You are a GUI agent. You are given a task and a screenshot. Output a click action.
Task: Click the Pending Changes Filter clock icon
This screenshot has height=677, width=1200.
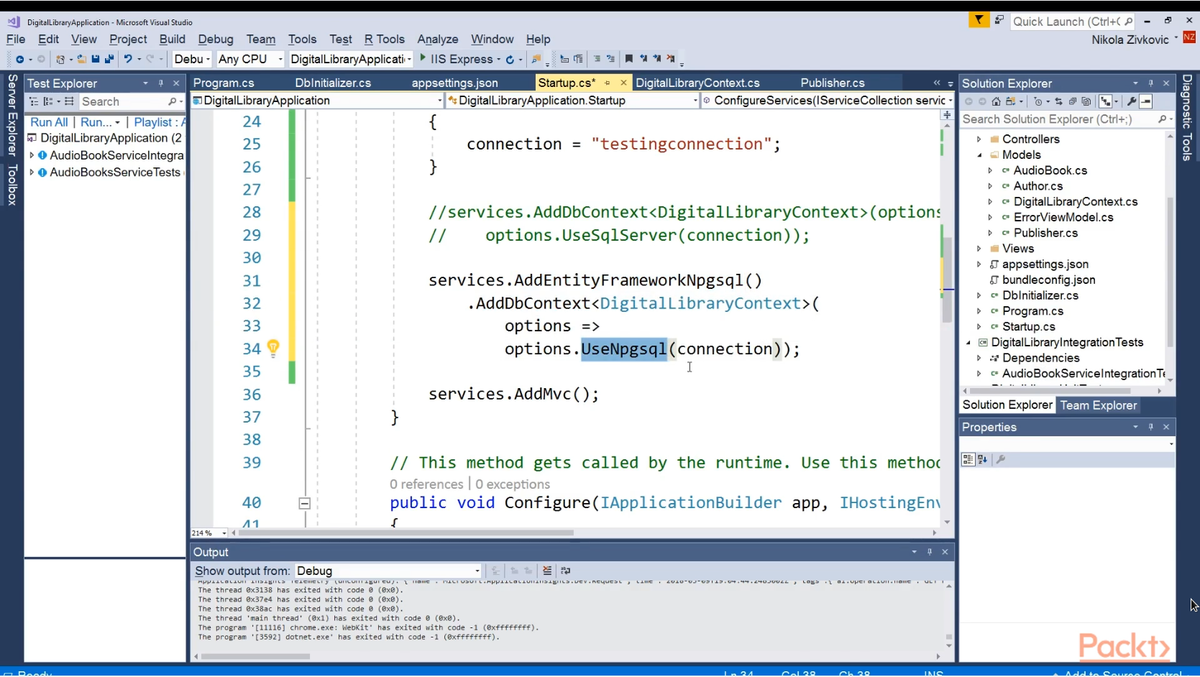[x=1039, y=101]
